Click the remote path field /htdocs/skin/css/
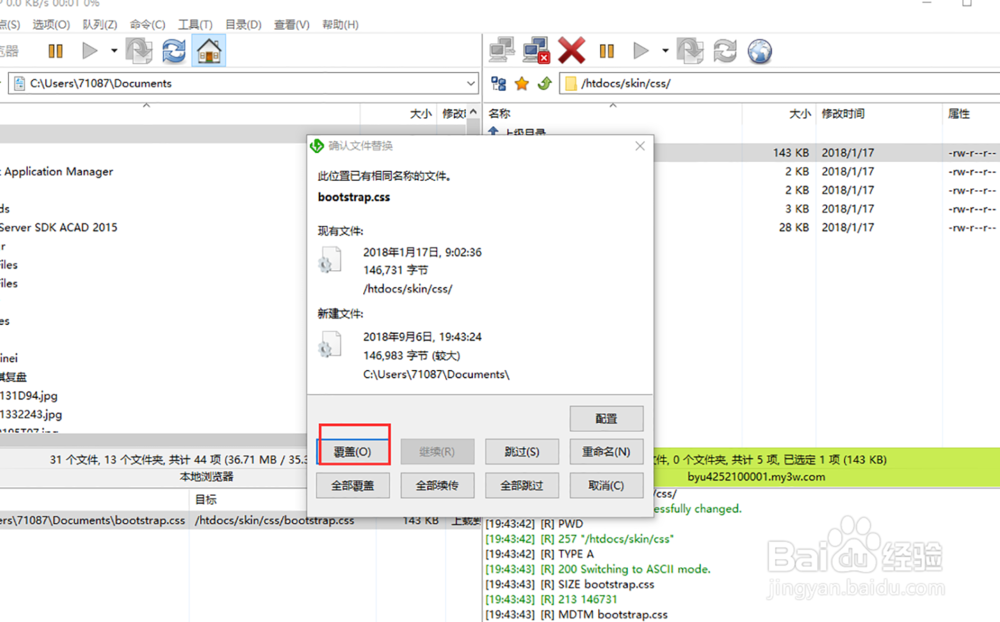Screen dimensions: 1000x622 click(779, 84)
